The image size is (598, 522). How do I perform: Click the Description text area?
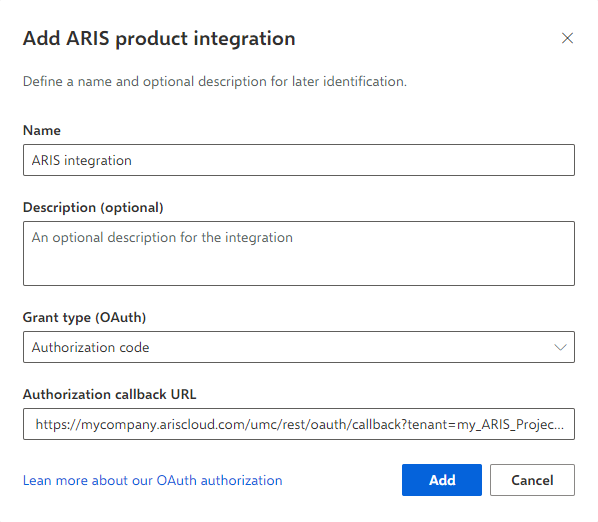click(x=299, y=254)
